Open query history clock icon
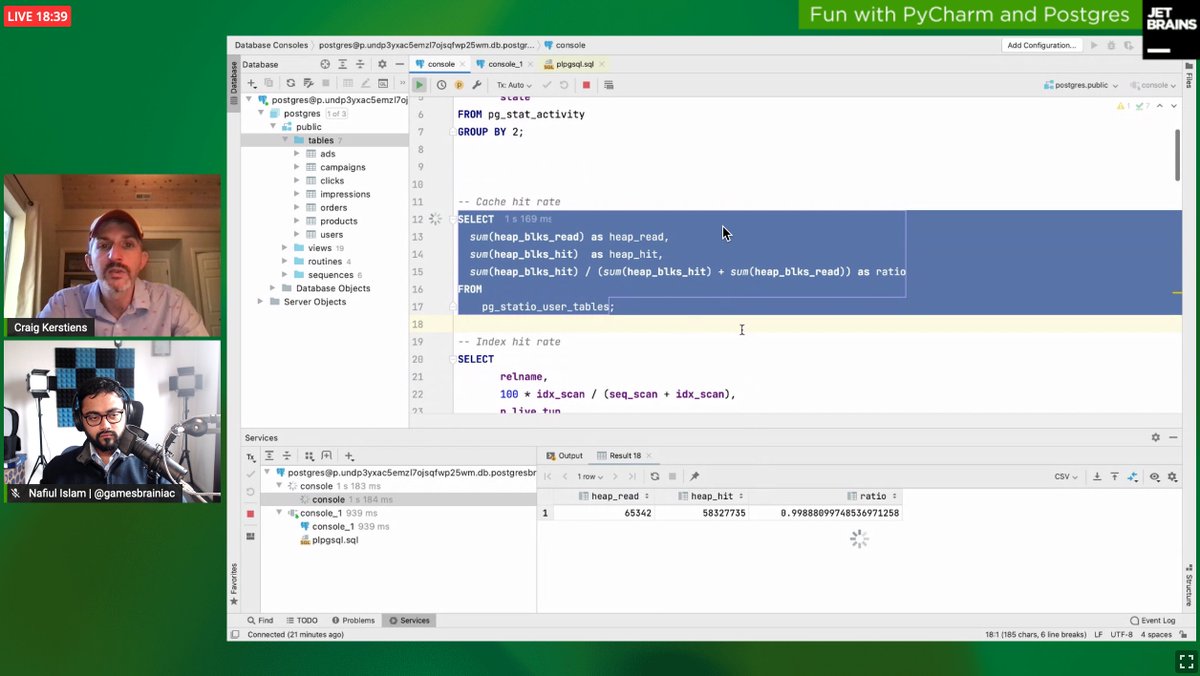 pyautogui.click(x=441, y=85)
